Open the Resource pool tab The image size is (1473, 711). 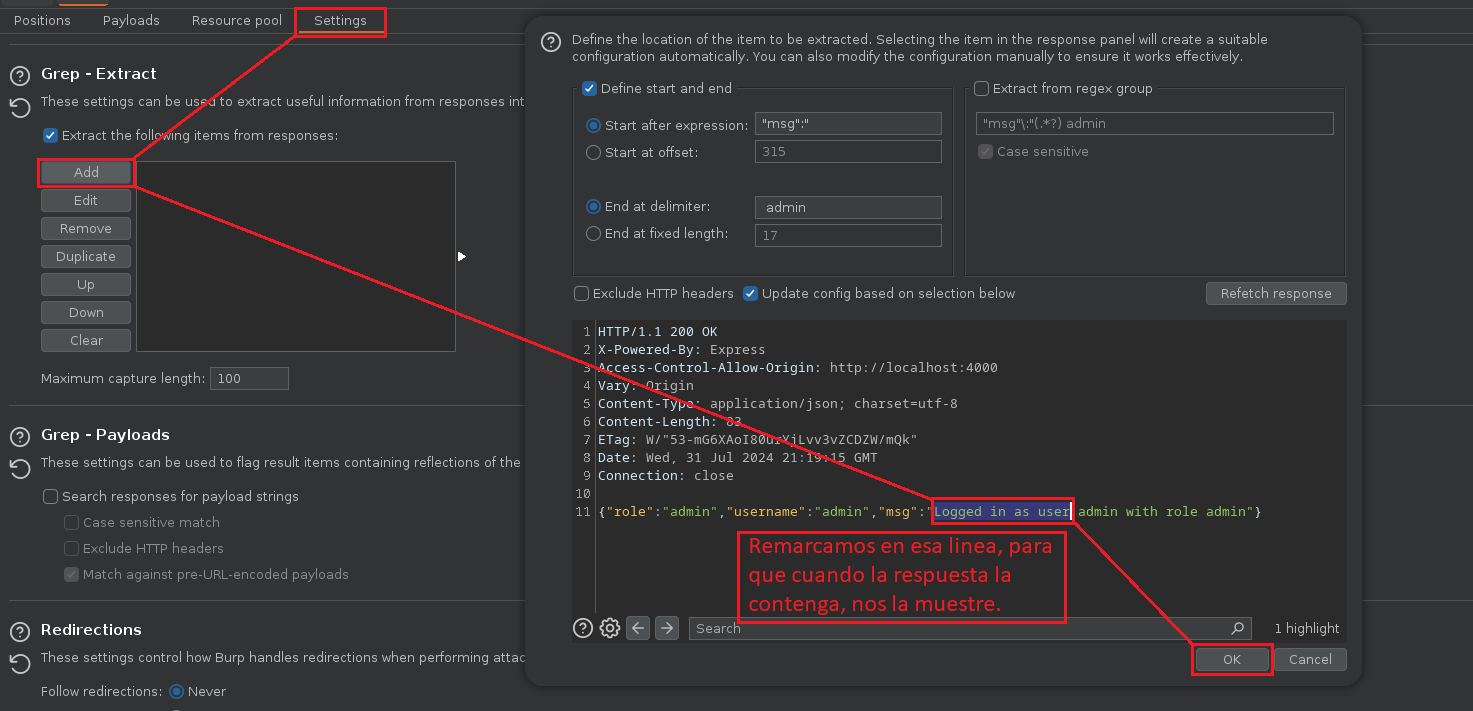click(237, 20)
